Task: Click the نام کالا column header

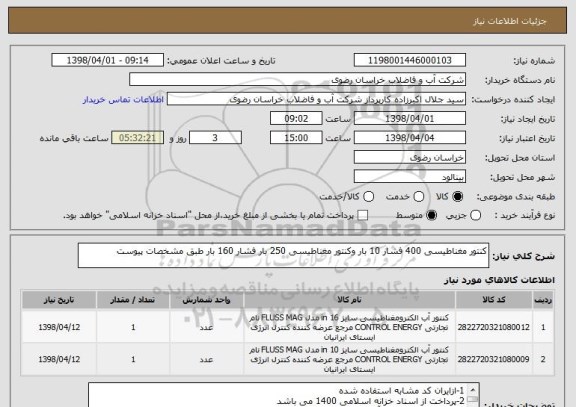Action: pos(349,300)
